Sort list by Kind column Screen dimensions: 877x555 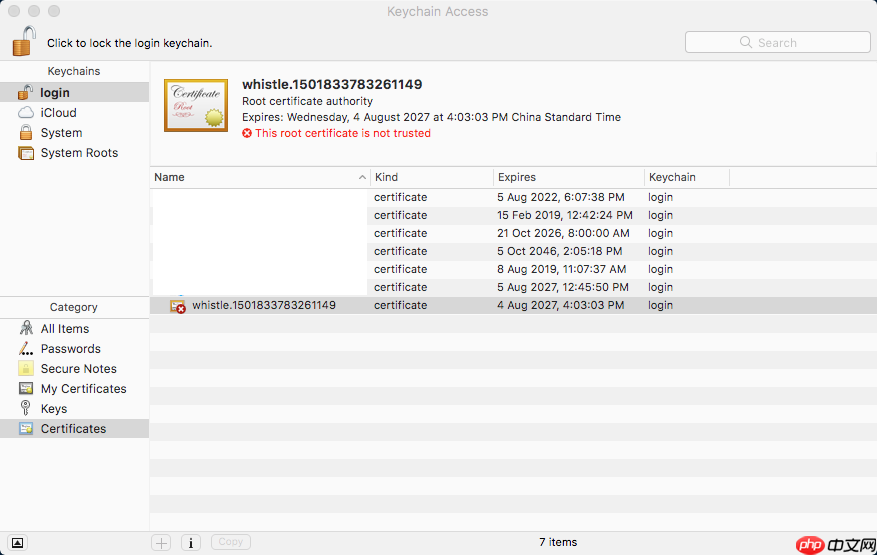point(431,177)
